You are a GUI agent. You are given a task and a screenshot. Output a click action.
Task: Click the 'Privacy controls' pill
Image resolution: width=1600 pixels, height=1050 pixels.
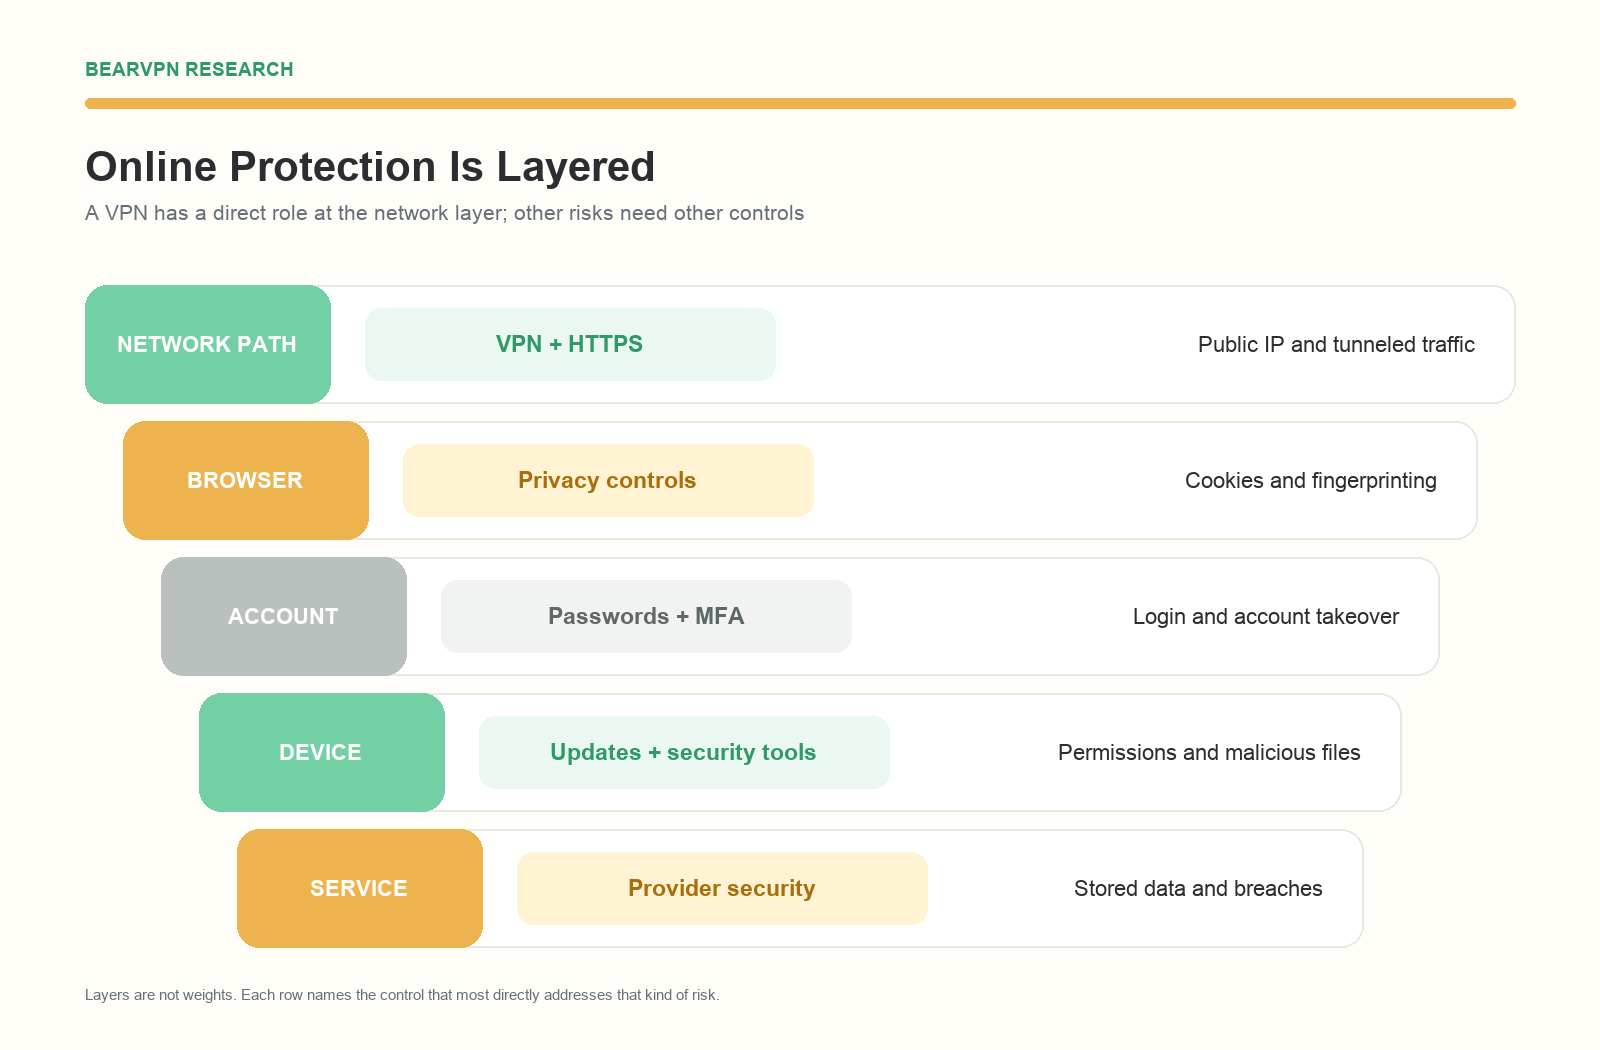tap(608, 480)
